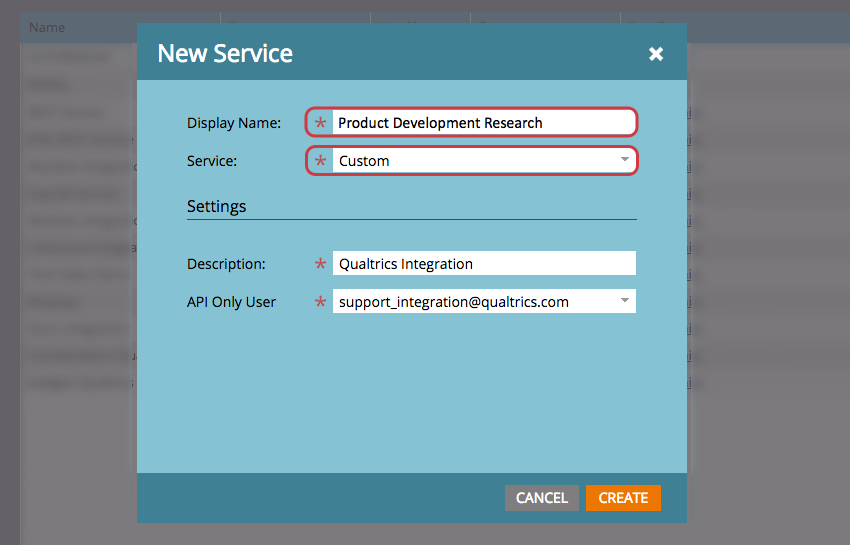Click the Description field label
The height and width of the screenshot is (545, 850).
point(226,264)
